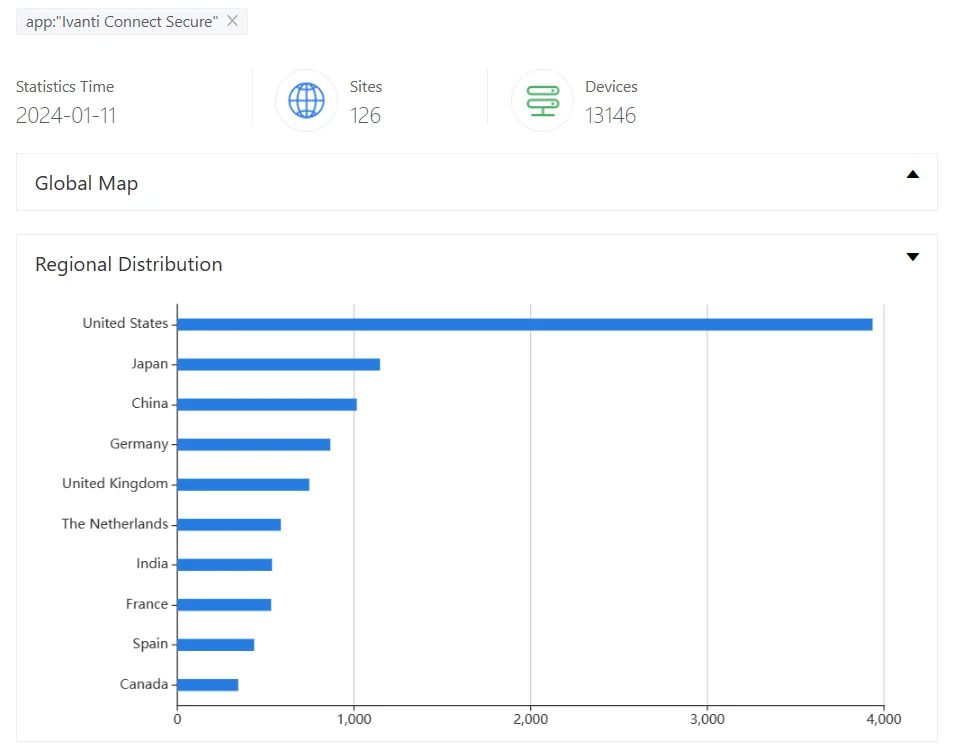Click the France bar in chart

[x=224, y=604]
